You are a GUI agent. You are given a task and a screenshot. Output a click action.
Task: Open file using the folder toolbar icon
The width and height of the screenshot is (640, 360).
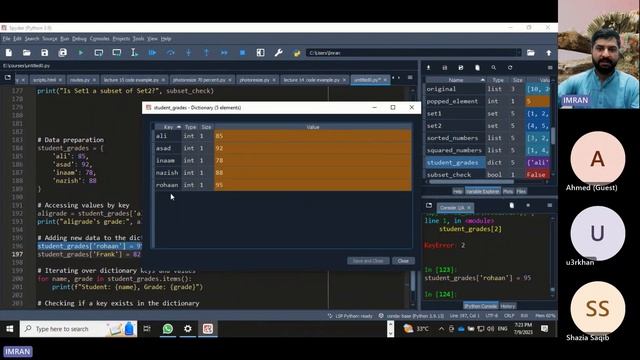pyautogui.click(x=27, y=53)
